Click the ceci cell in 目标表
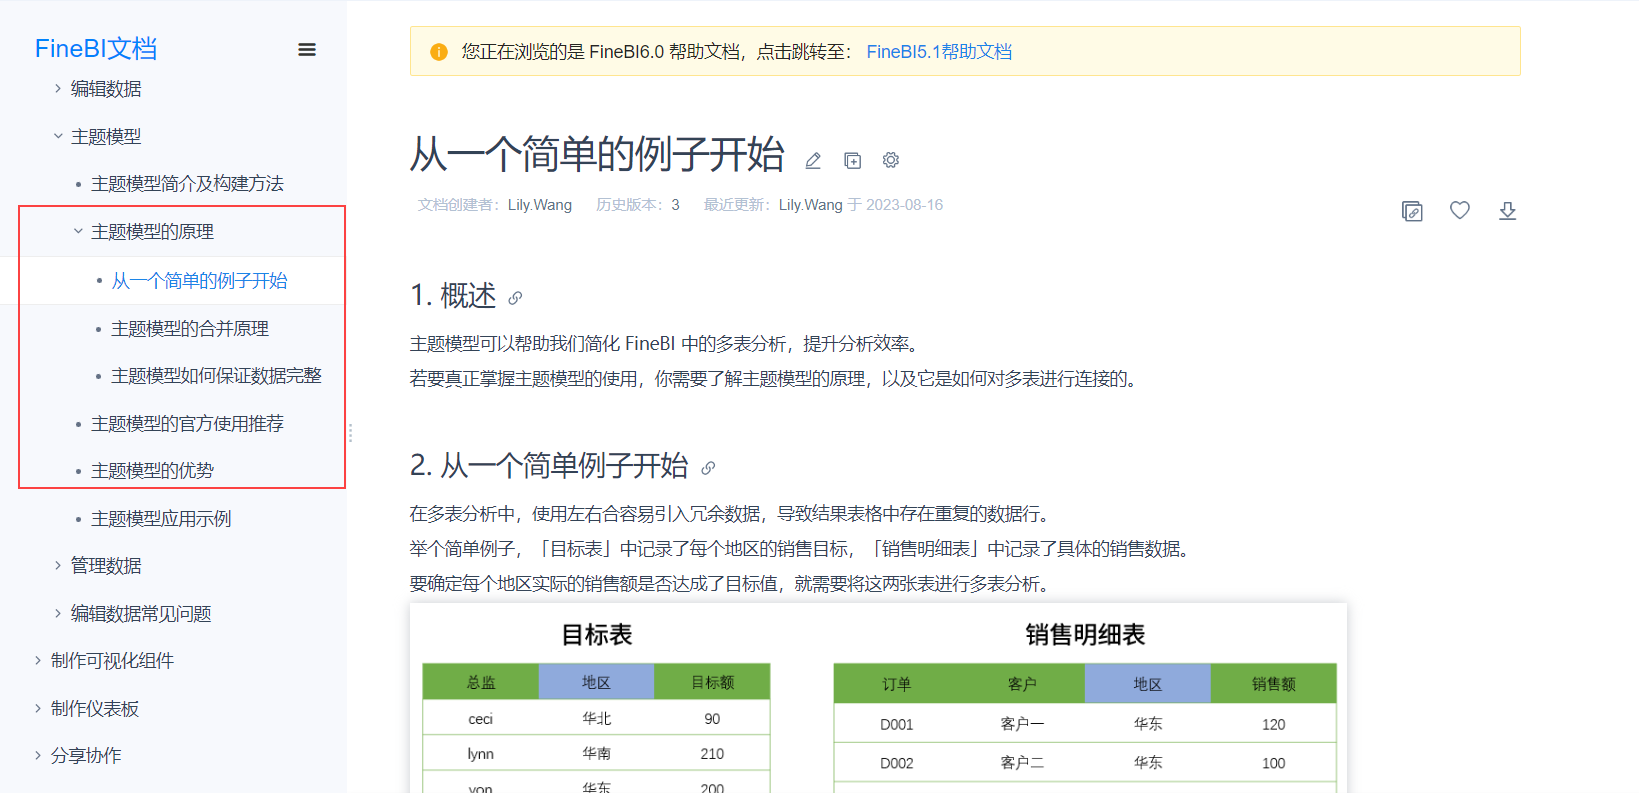The width and height of the screenshot is (1639, 793). click(x=481, y=719)
